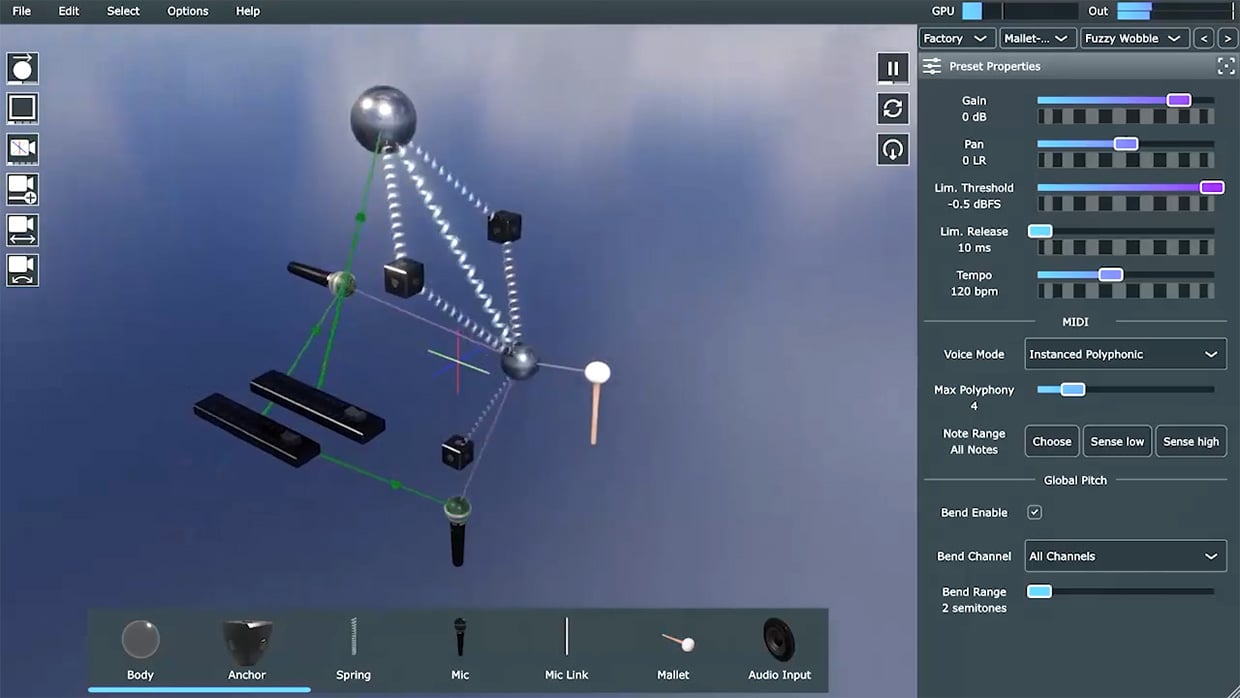Image resolution: width=1240 pixels, height=698 pixels.
Task: Select the Audio Input entity in the palette
Action: pos(779,645)
